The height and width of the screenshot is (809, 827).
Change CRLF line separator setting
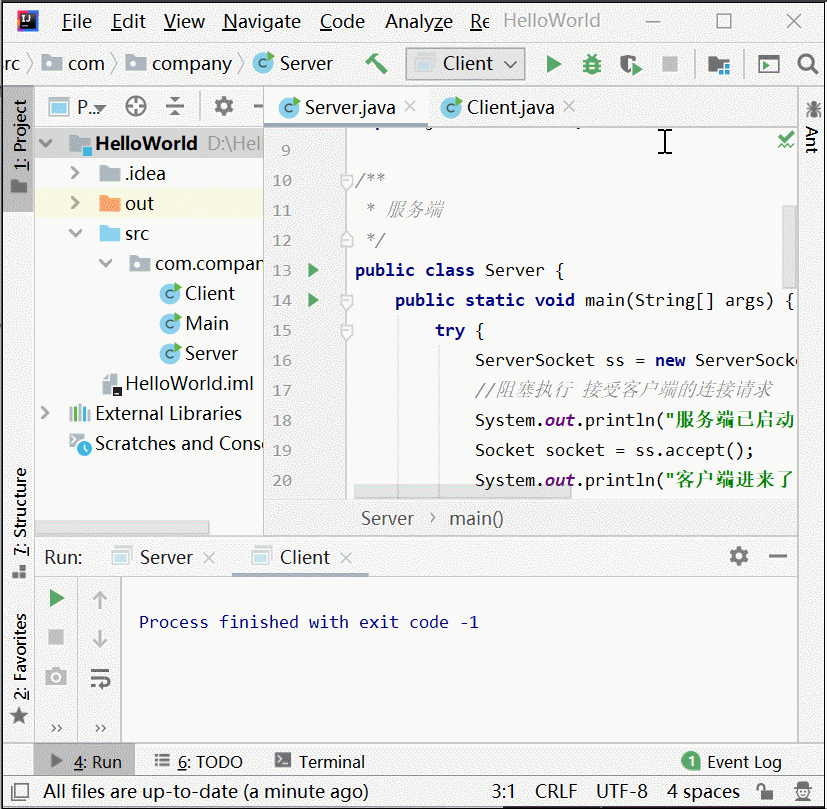point(556,791)
